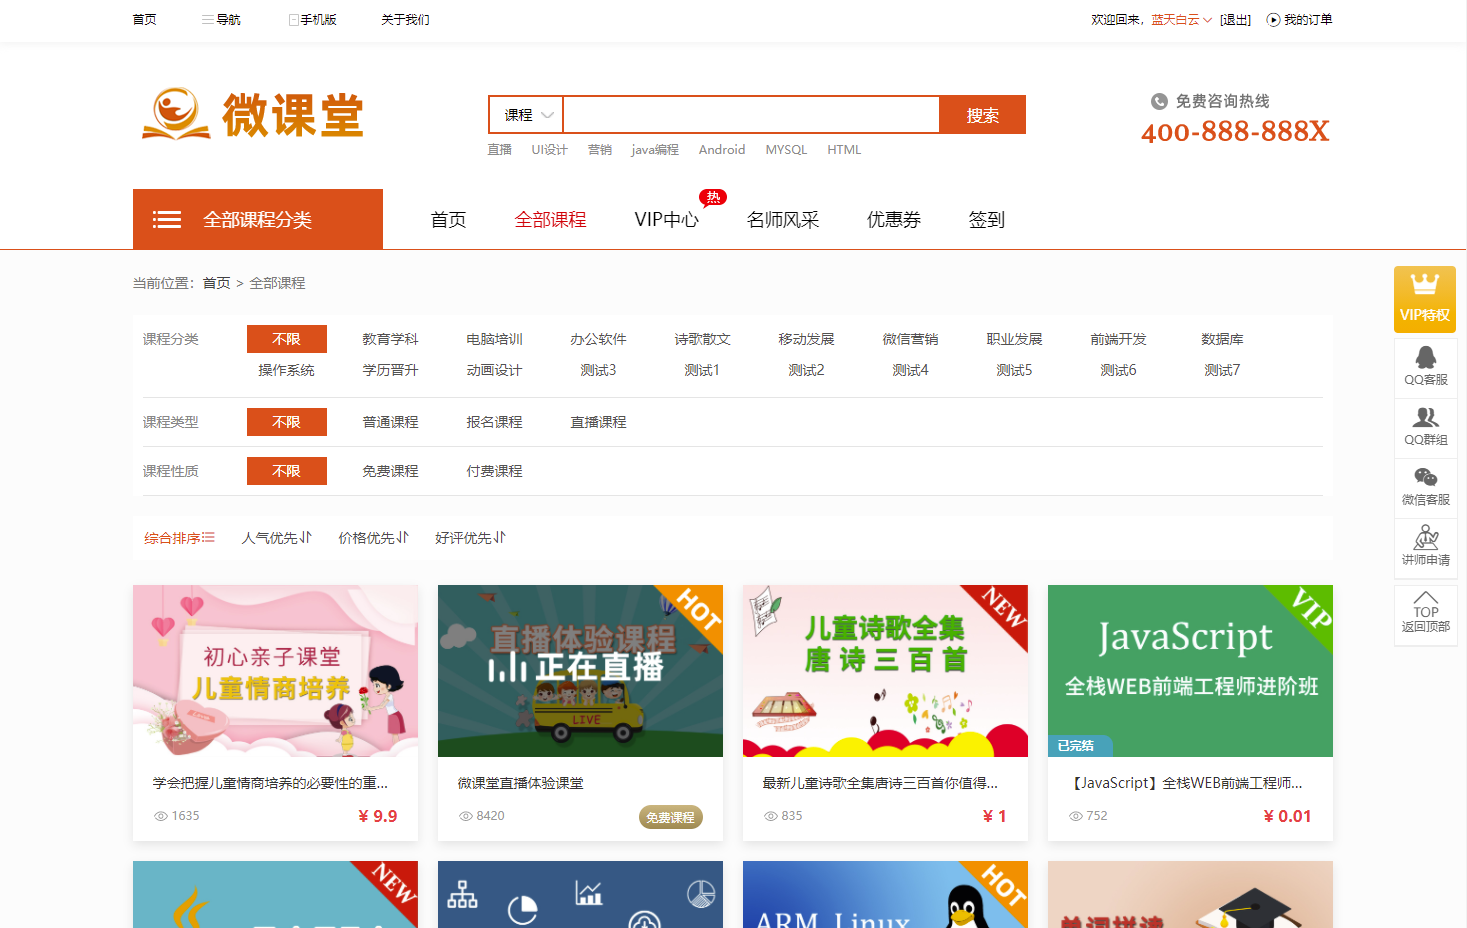The width and height of the screenshot is (1467, 928).
Task: Open the JavaScript 全栈WEB course thumbnail
Action: (x=1190, y=671)
